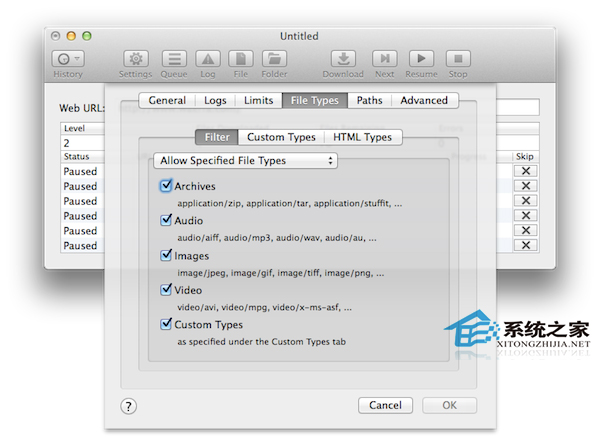Image resolution: width=600 pixels, height=437 pixels.
Task: Skip the third Paused item with its X
Action: pyautogui.click(x=526, y=201)
